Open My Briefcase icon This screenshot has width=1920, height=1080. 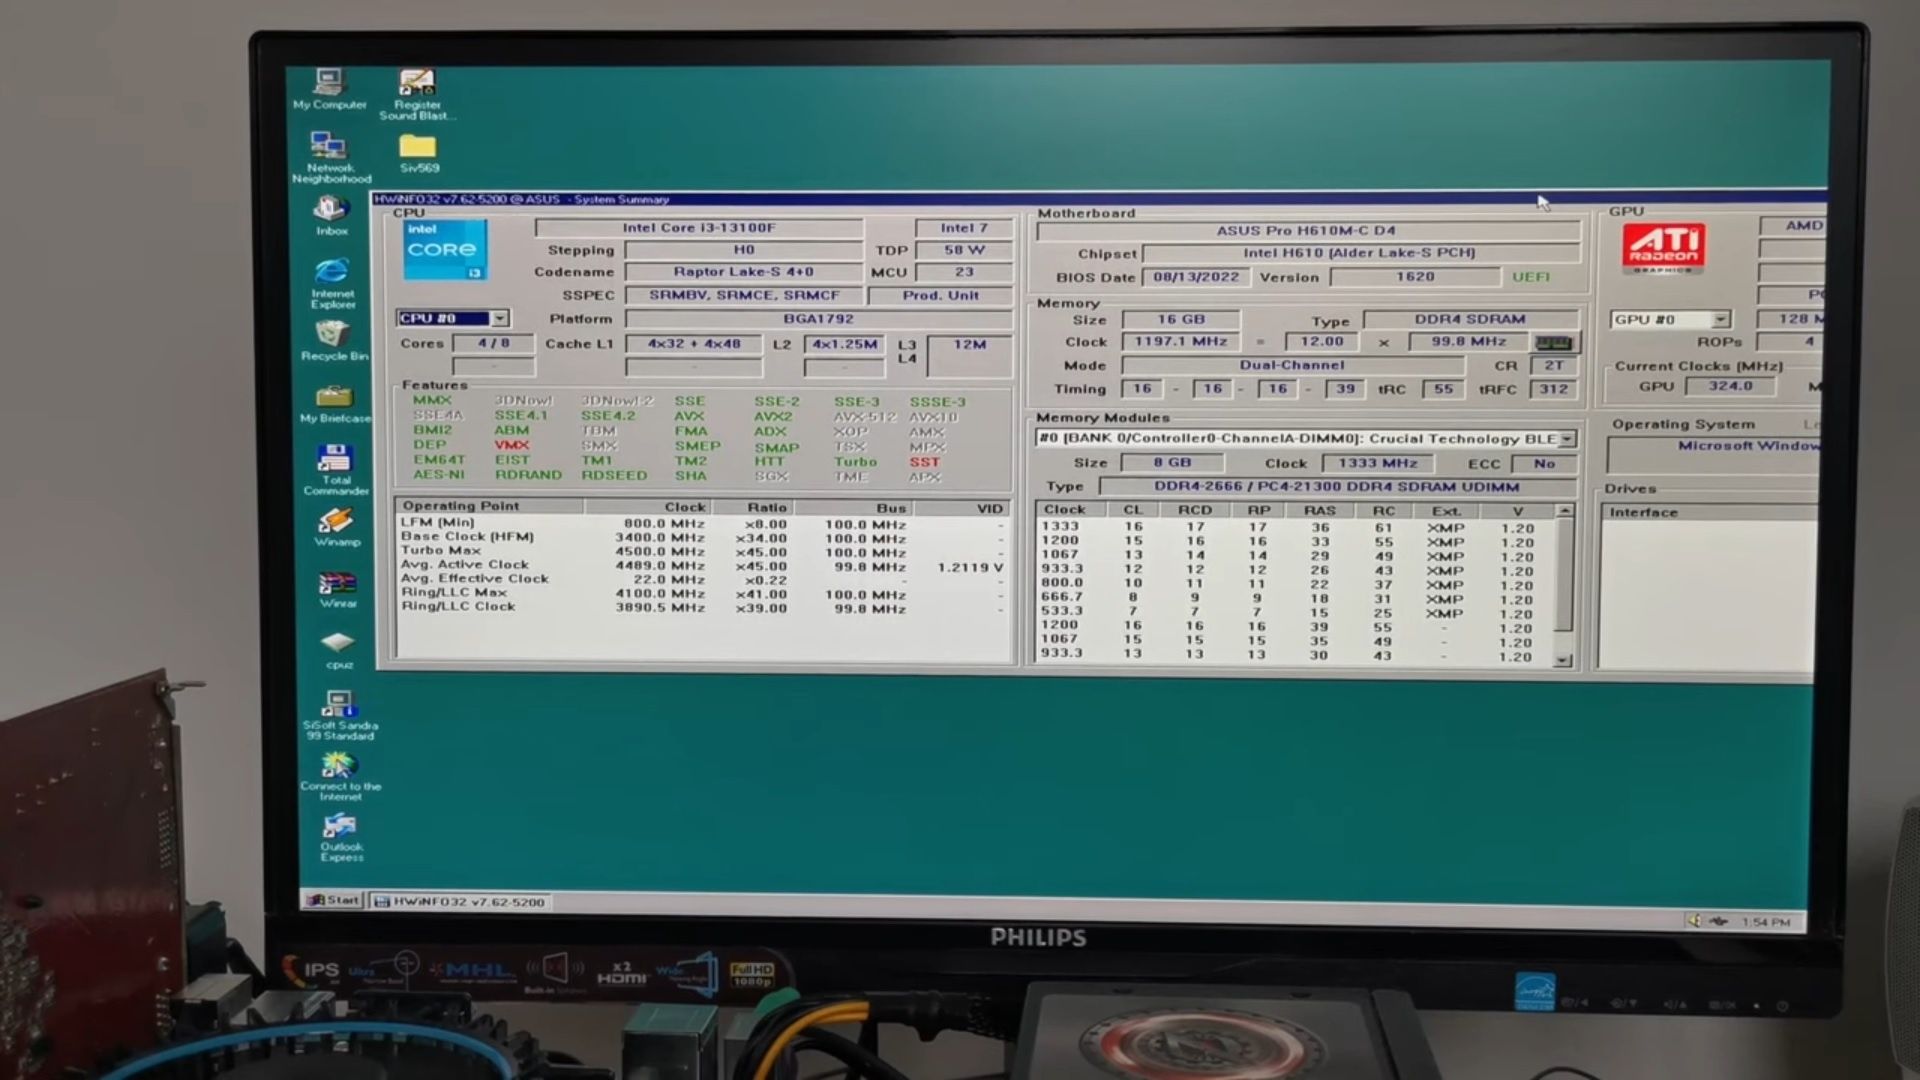click(x=335, y=403)
